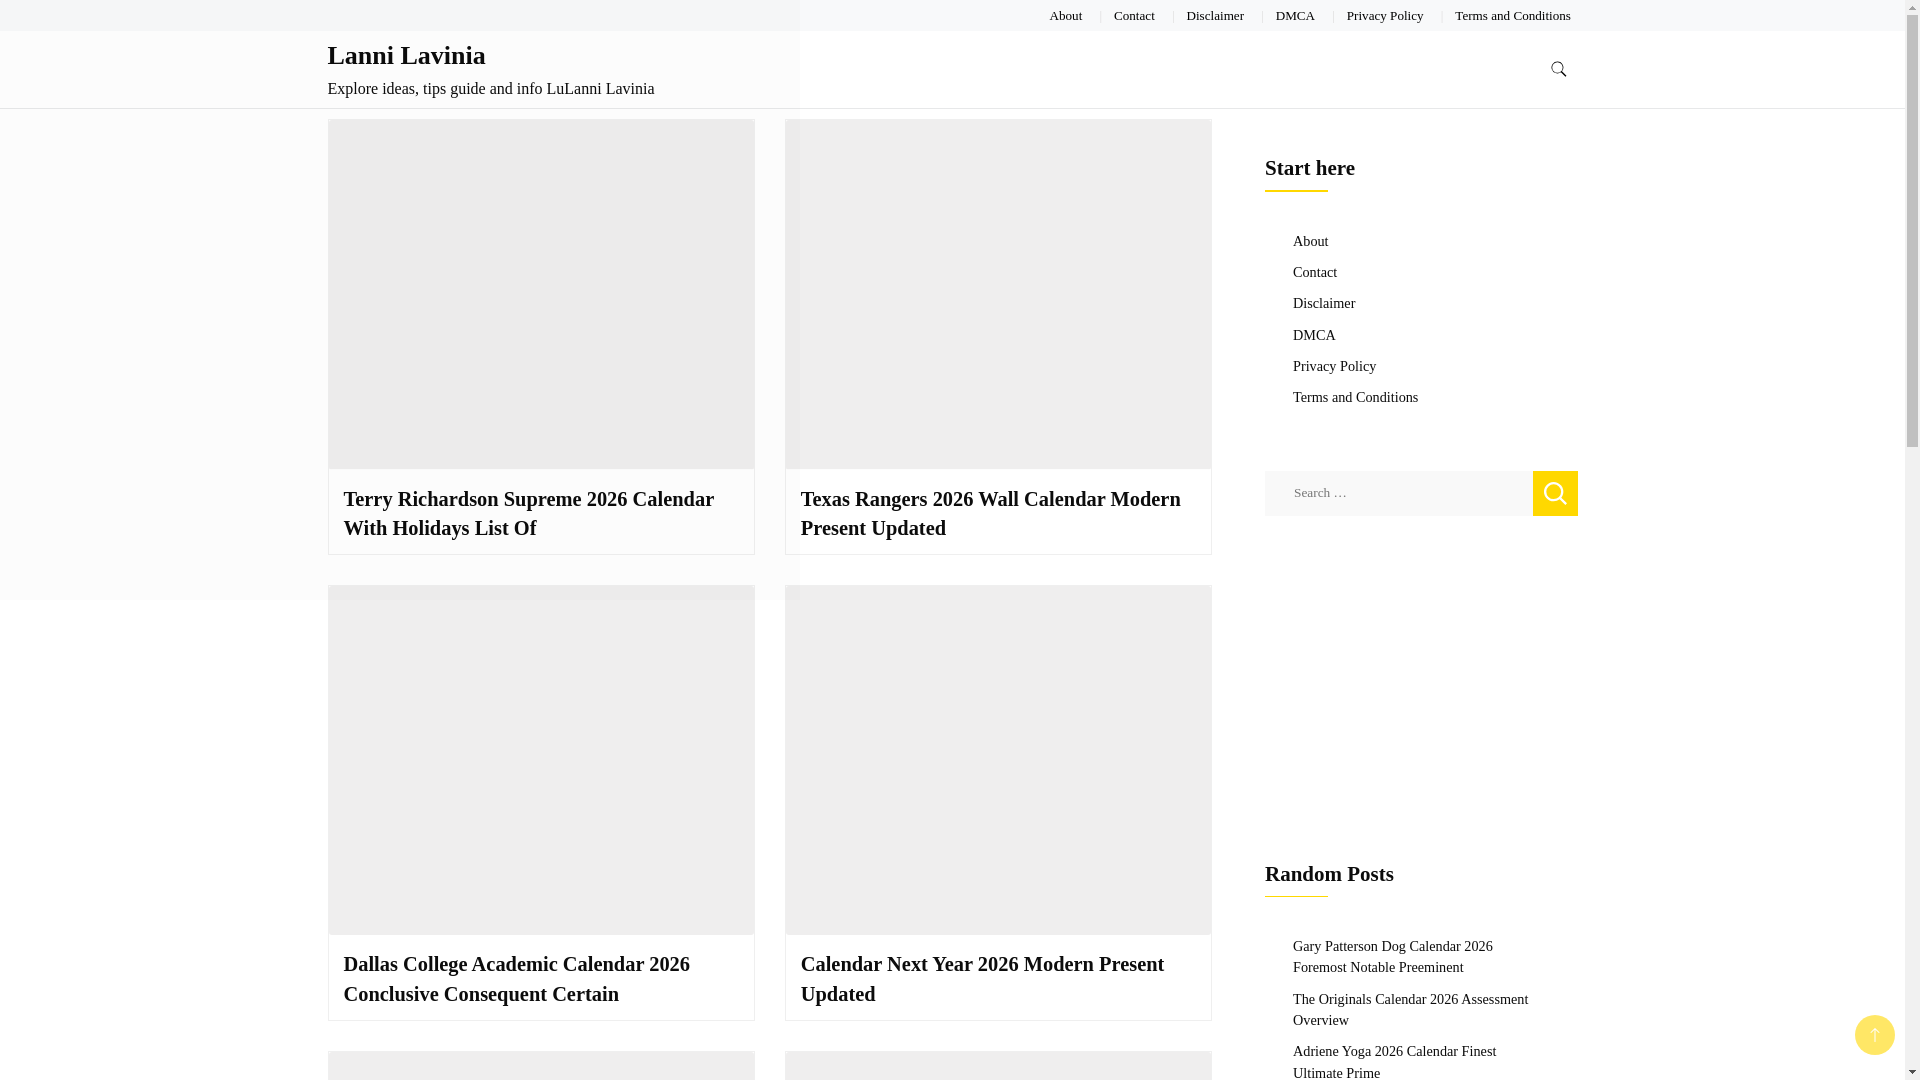Open Terms and Conditions in top menu
This screenshot has height=1080, width=1920.
[1512, 15]
